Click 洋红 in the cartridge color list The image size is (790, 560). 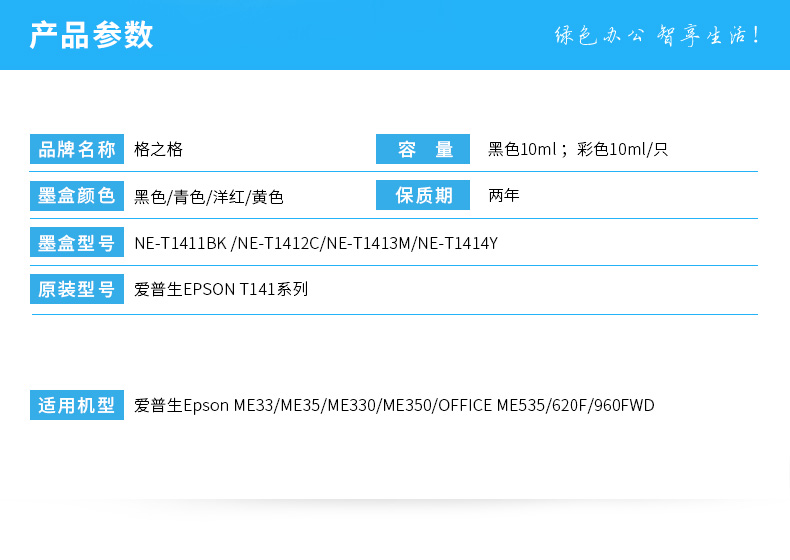pos(231,197)
